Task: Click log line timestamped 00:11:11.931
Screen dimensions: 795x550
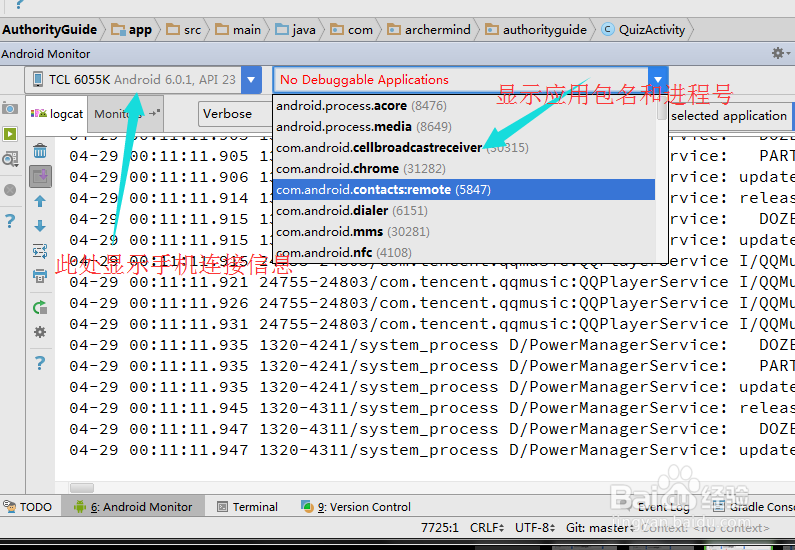Action: pos(432,324)
